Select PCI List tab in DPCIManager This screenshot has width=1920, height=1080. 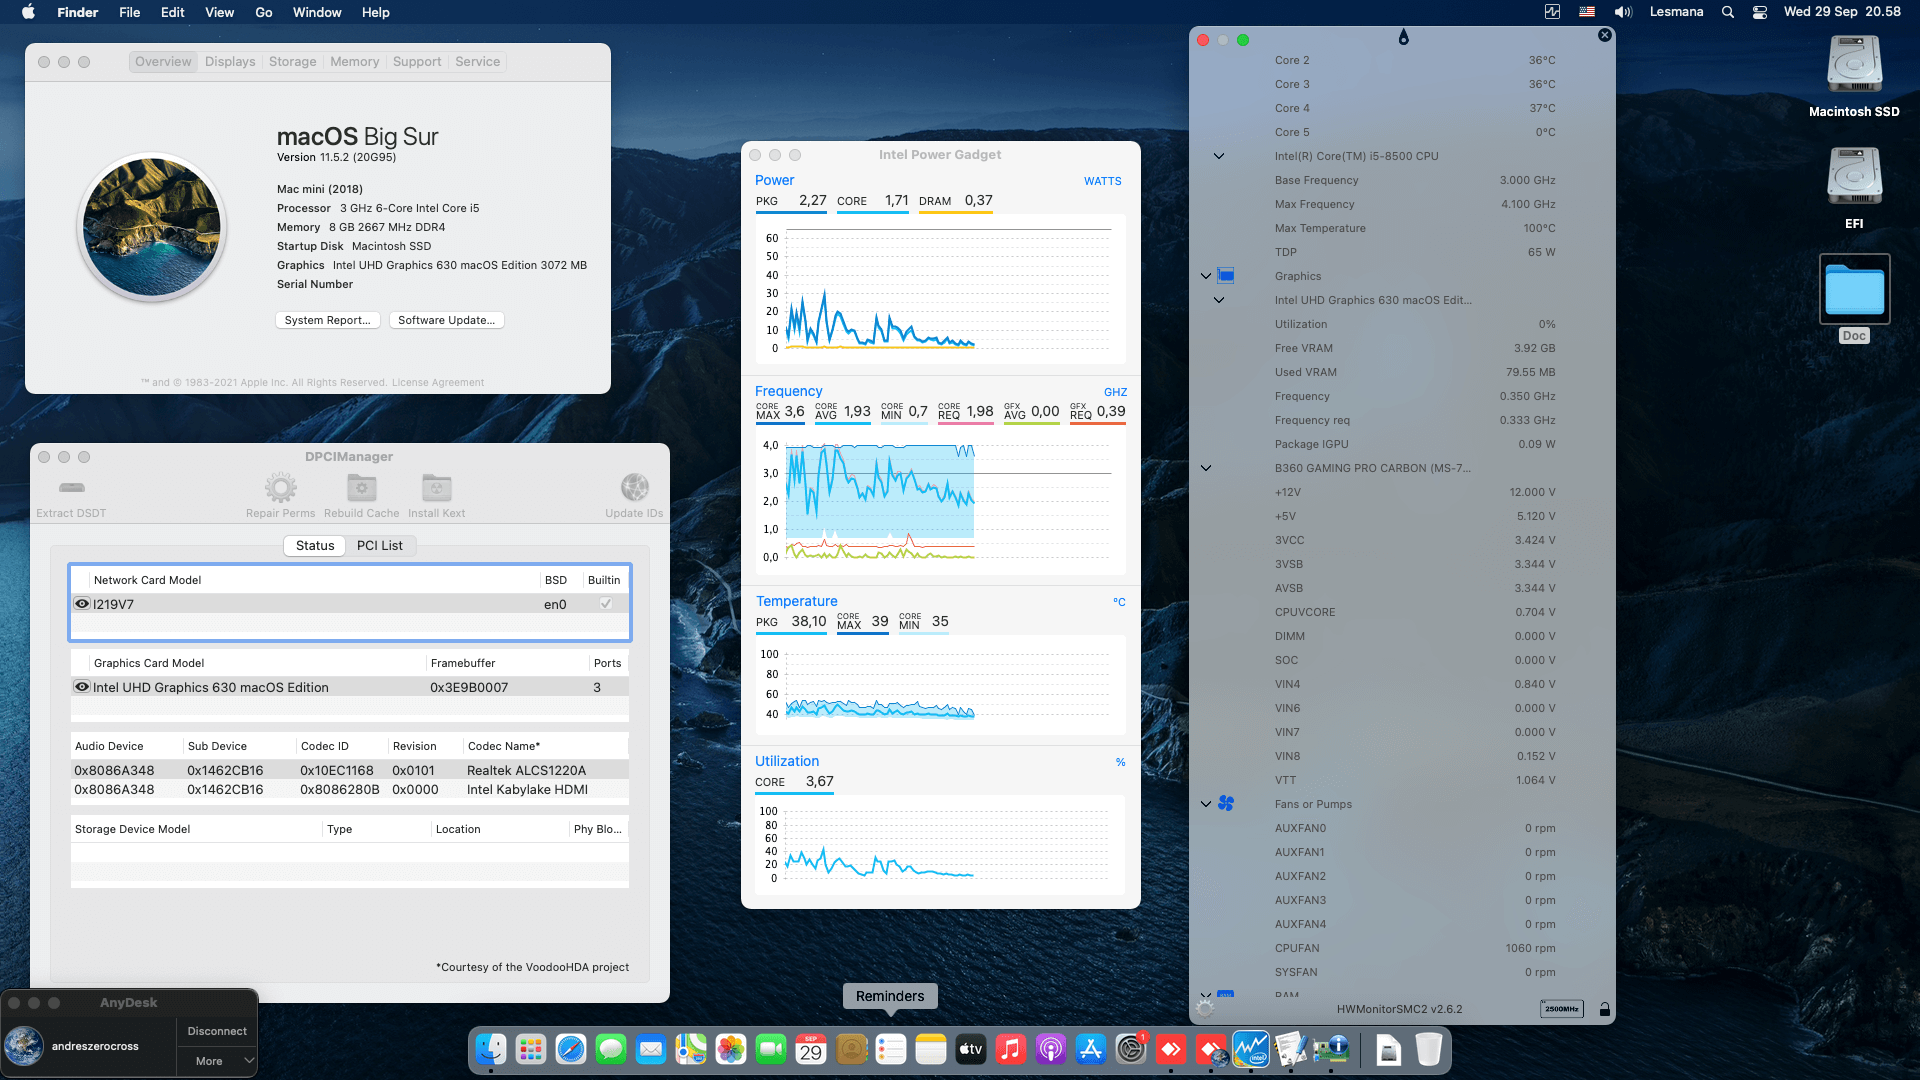(x=380, y=545)
